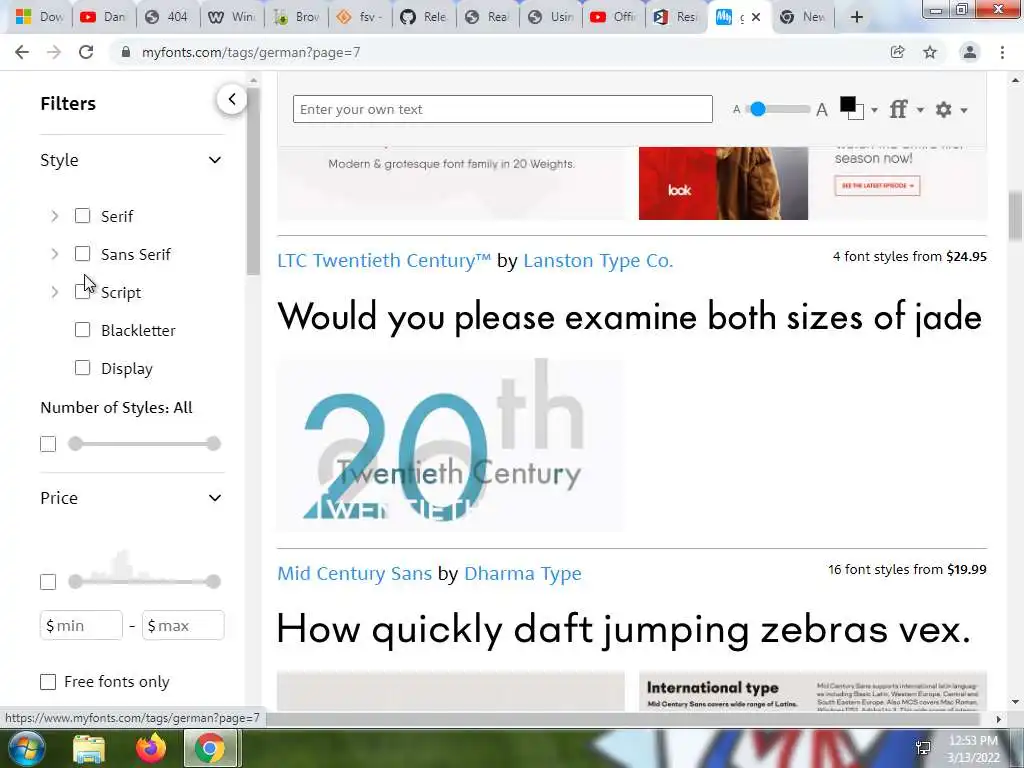The height and width of the screenshot is (768, 1024).
Task: Click the Price slider right handle
Action: point(213,581)
